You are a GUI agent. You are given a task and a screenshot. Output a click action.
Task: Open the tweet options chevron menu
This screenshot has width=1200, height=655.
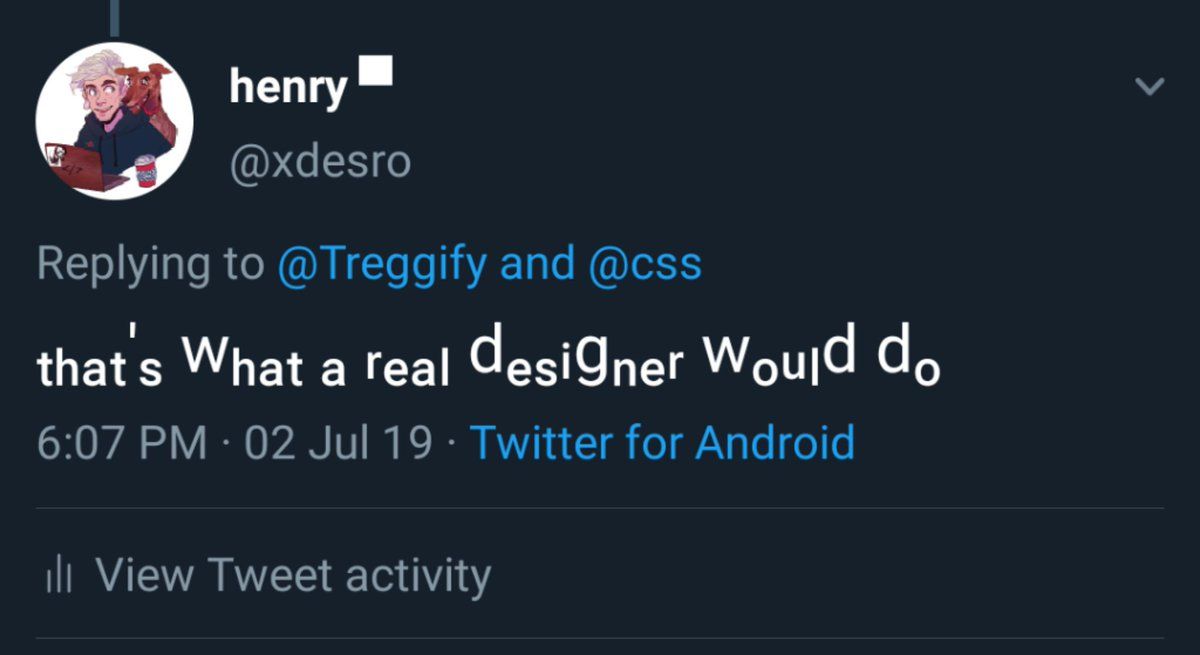point(1150,87)
